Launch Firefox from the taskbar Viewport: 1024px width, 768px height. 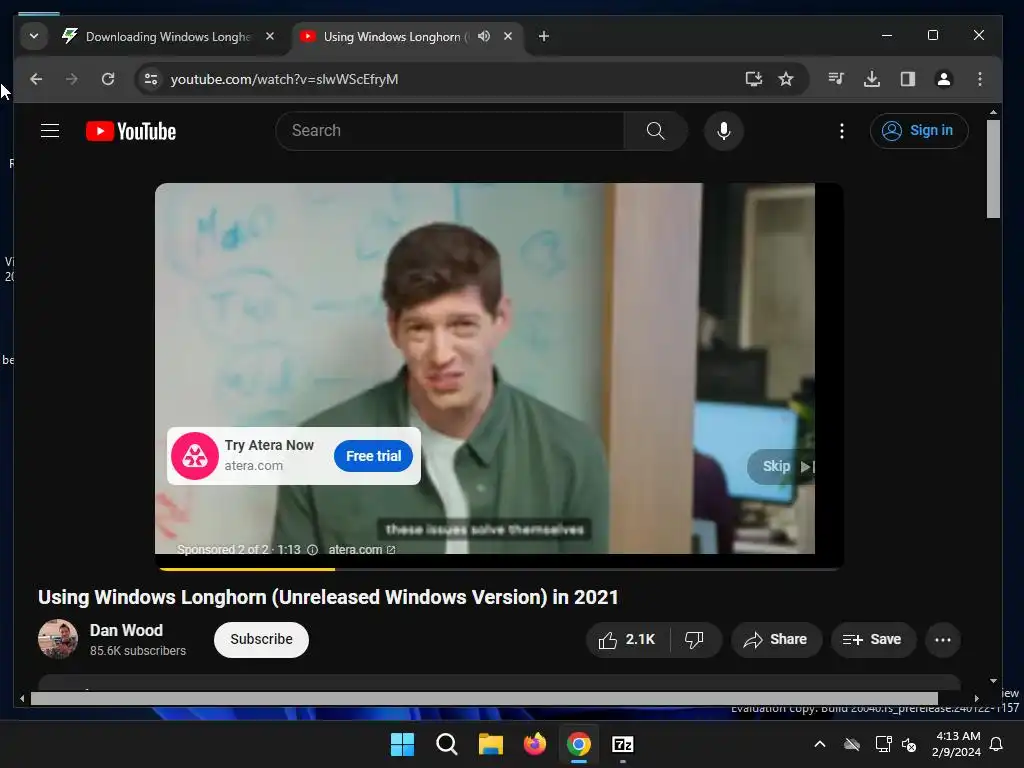point(535,744)
